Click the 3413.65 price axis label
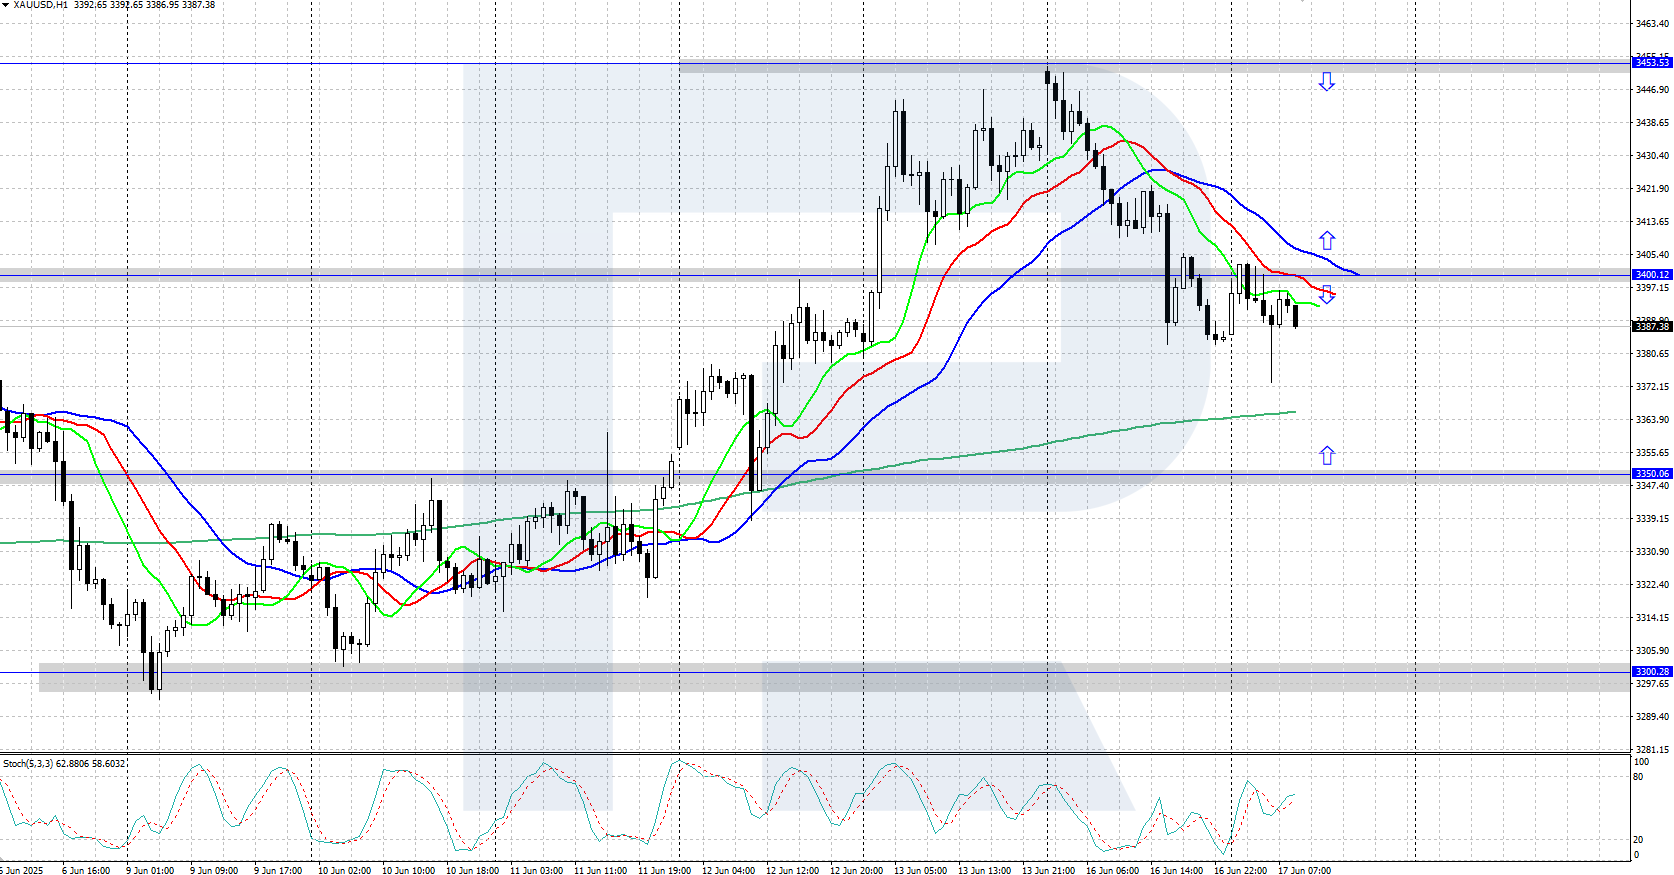Viewport: 1674px width, 875px height. coord(1652,222)
